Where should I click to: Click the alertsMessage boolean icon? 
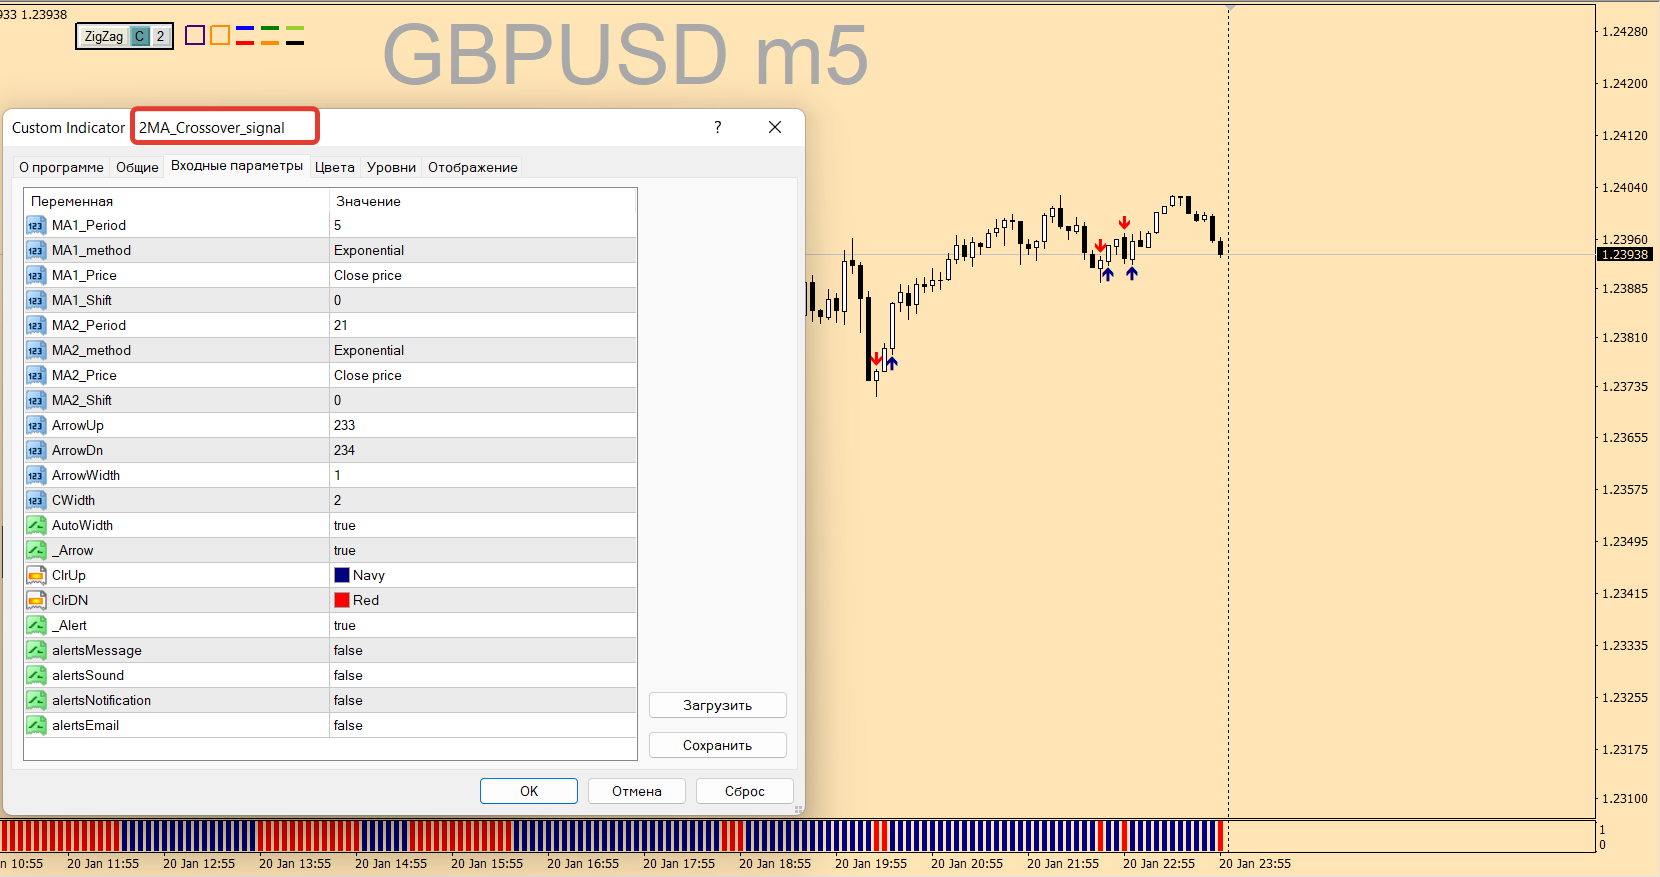tap(36, 650)
